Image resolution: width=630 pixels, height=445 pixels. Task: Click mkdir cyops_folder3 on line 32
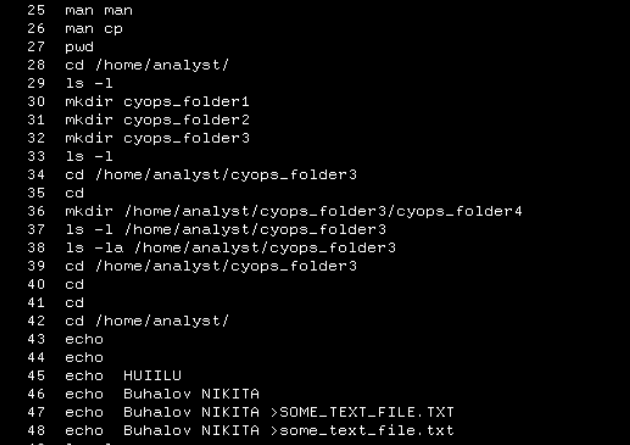click(158, 139)
